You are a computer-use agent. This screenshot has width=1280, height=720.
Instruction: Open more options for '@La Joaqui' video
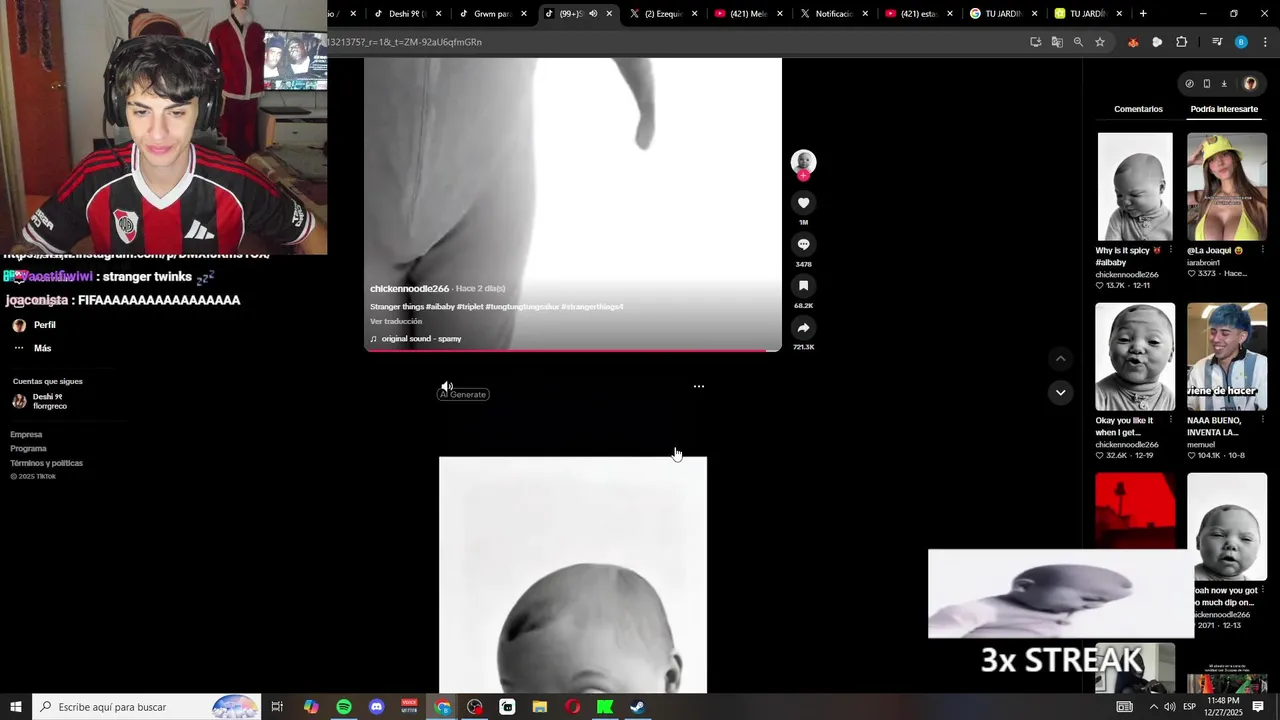point(1262,250)
